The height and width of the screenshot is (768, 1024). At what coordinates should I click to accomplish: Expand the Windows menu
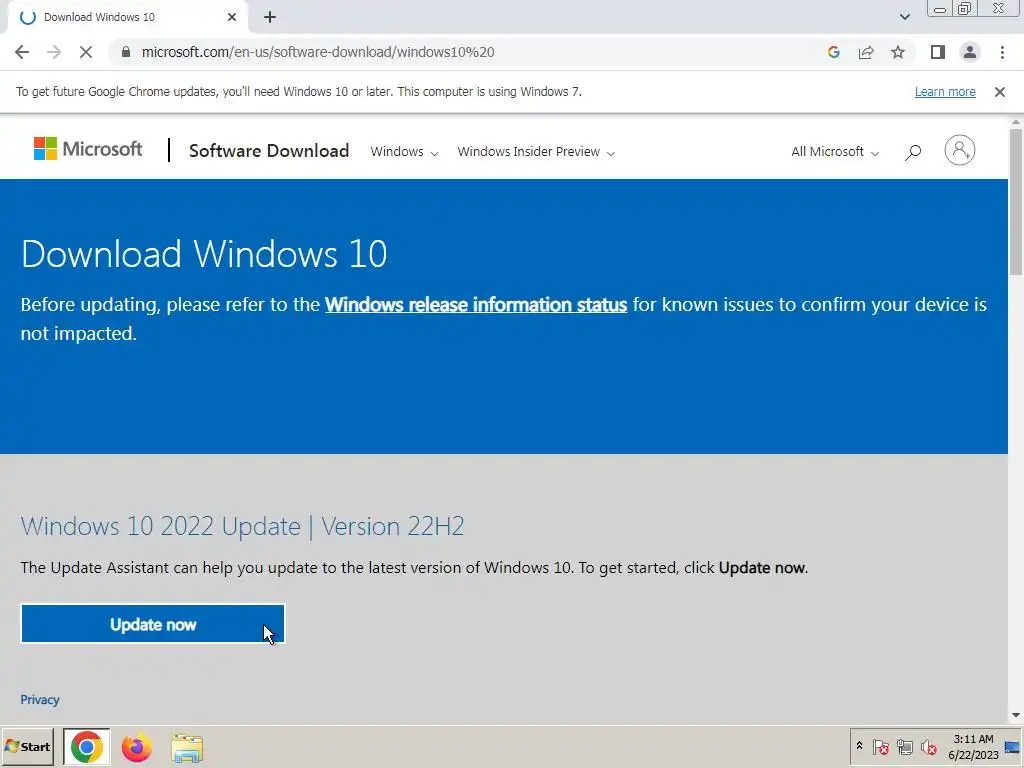point(404,152)
